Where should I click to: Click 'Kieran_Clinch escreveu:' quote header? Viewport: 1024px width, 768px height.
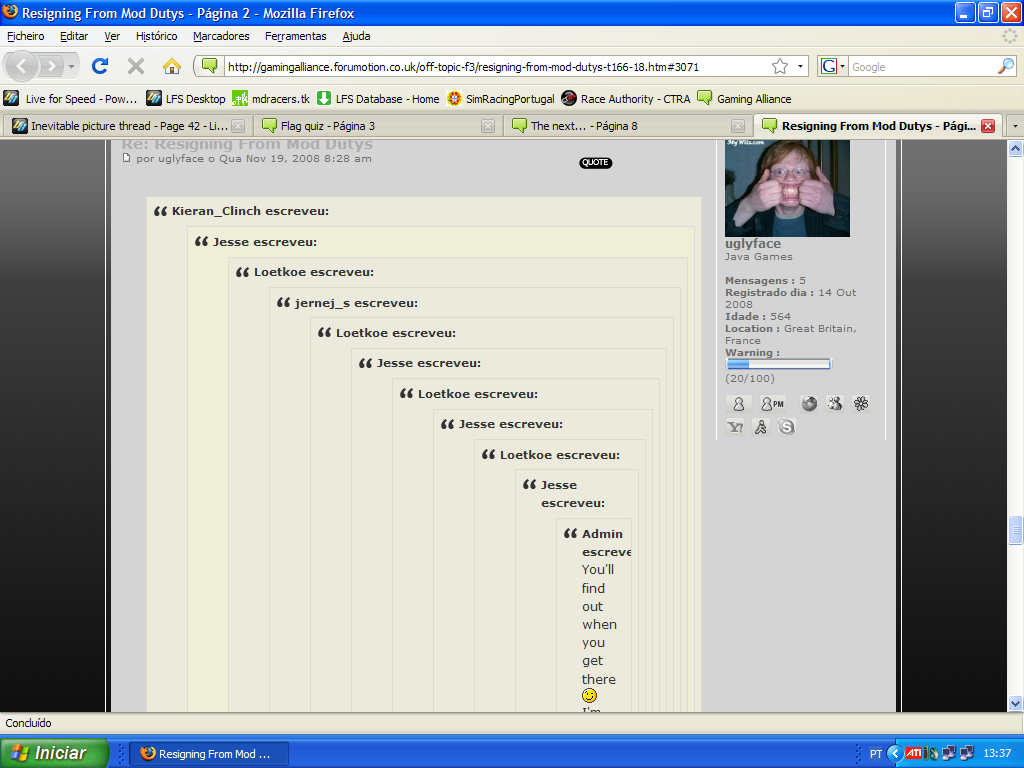[x=250, y=211]
